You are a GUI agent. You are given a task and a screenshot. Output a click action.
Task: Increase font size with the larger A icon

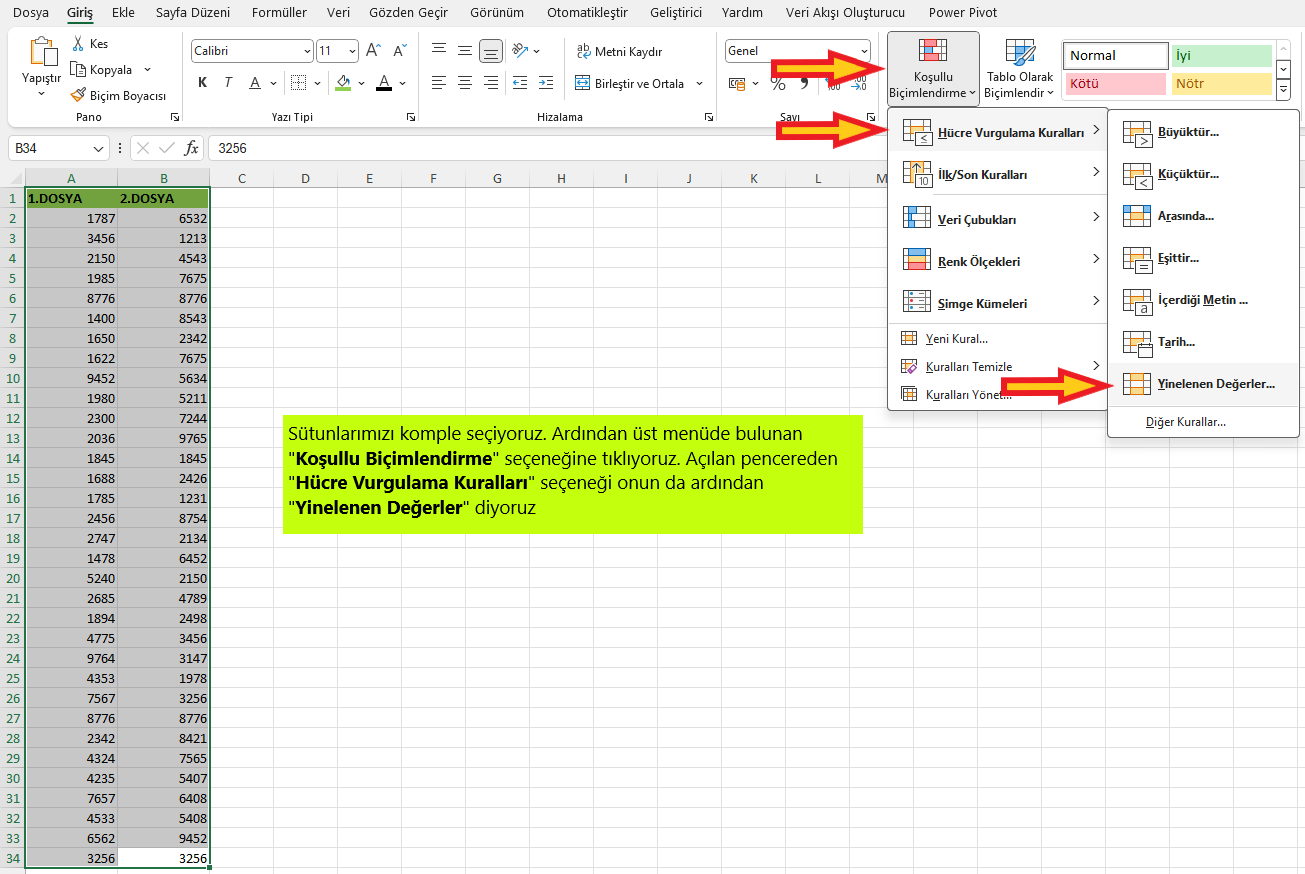pos(373,50)
